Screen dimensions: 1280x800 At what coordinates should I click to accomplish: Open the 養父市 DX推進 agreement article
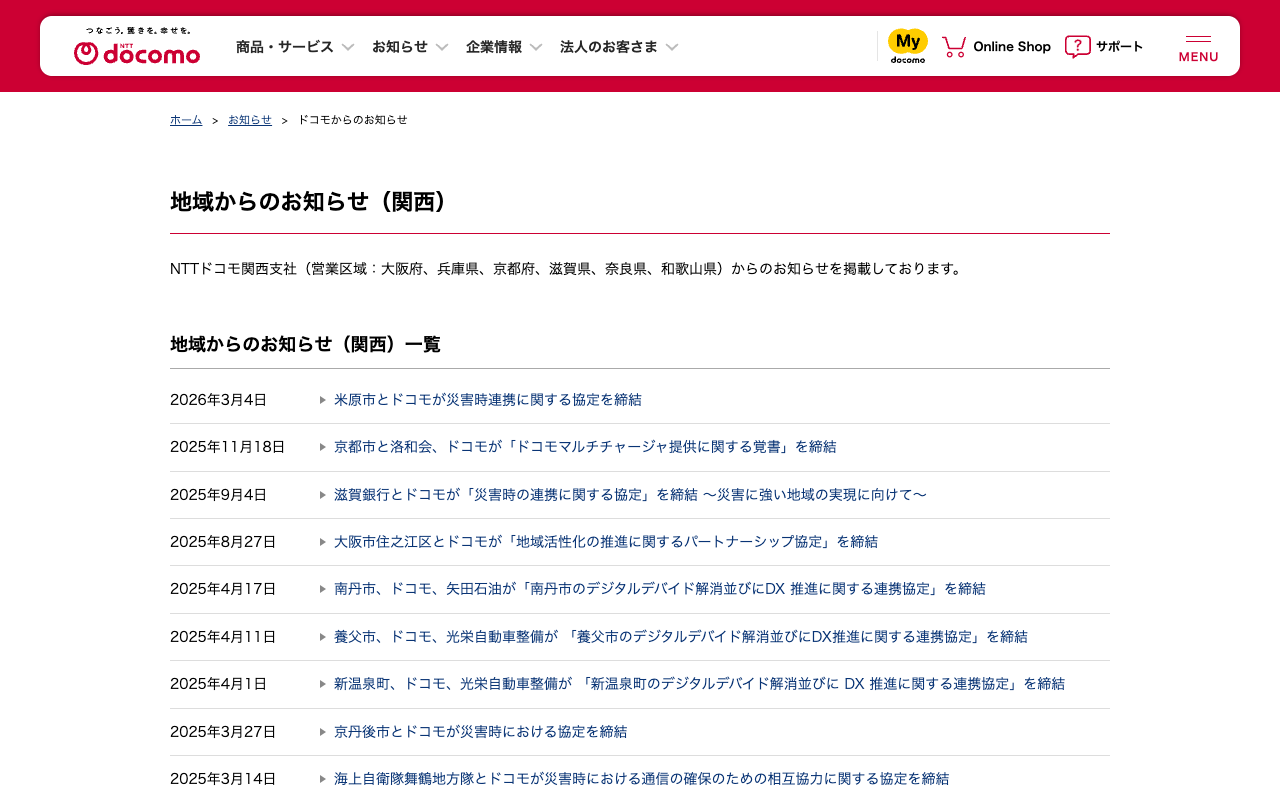pyautogui.click(x=681, y=637)
